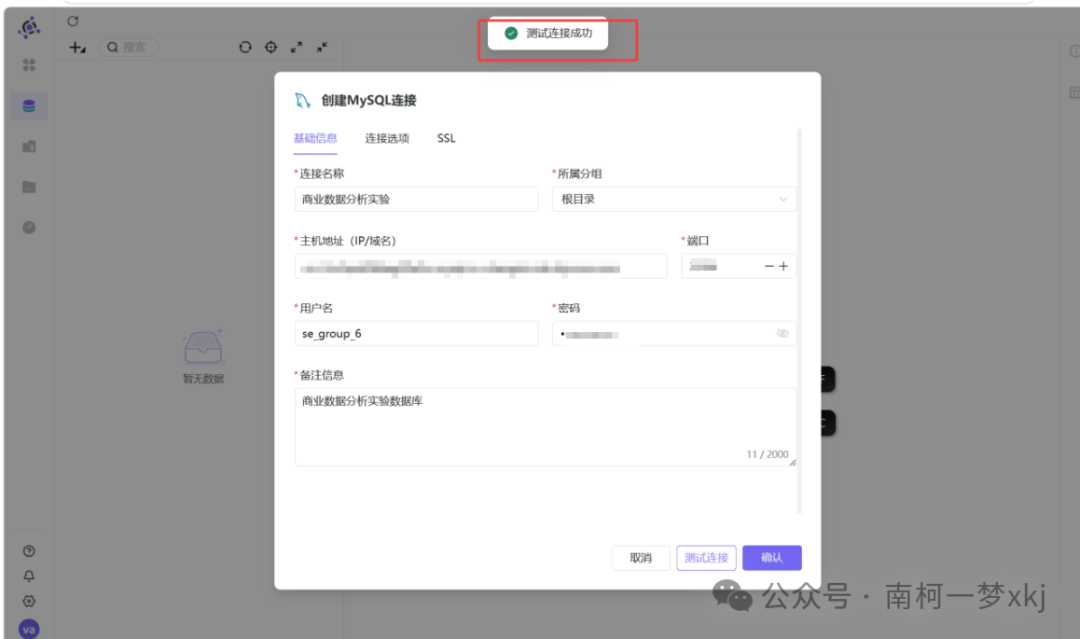Toggle password visibility eye icon
This screenshot has width=1080, height=639.
pyautogui.click(x=782, y=333)
